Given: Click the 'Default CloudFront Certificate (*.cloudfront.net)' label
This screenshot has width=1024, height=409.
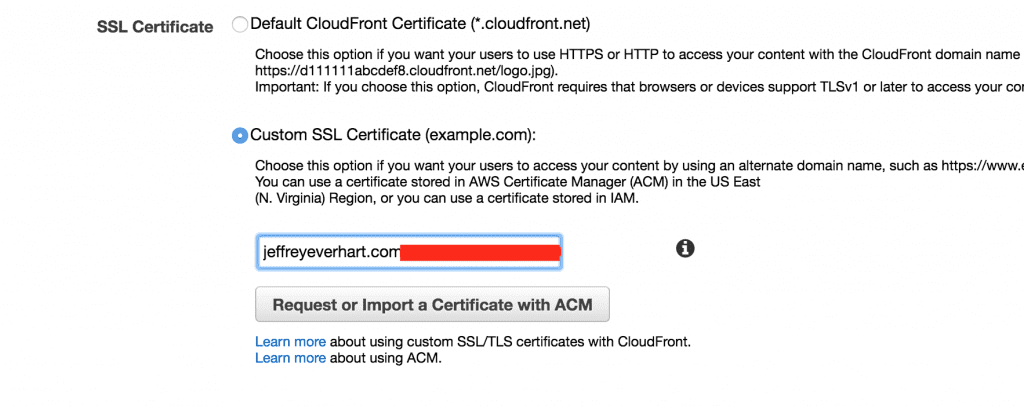Looking at the screenshot, I should 421,25.
